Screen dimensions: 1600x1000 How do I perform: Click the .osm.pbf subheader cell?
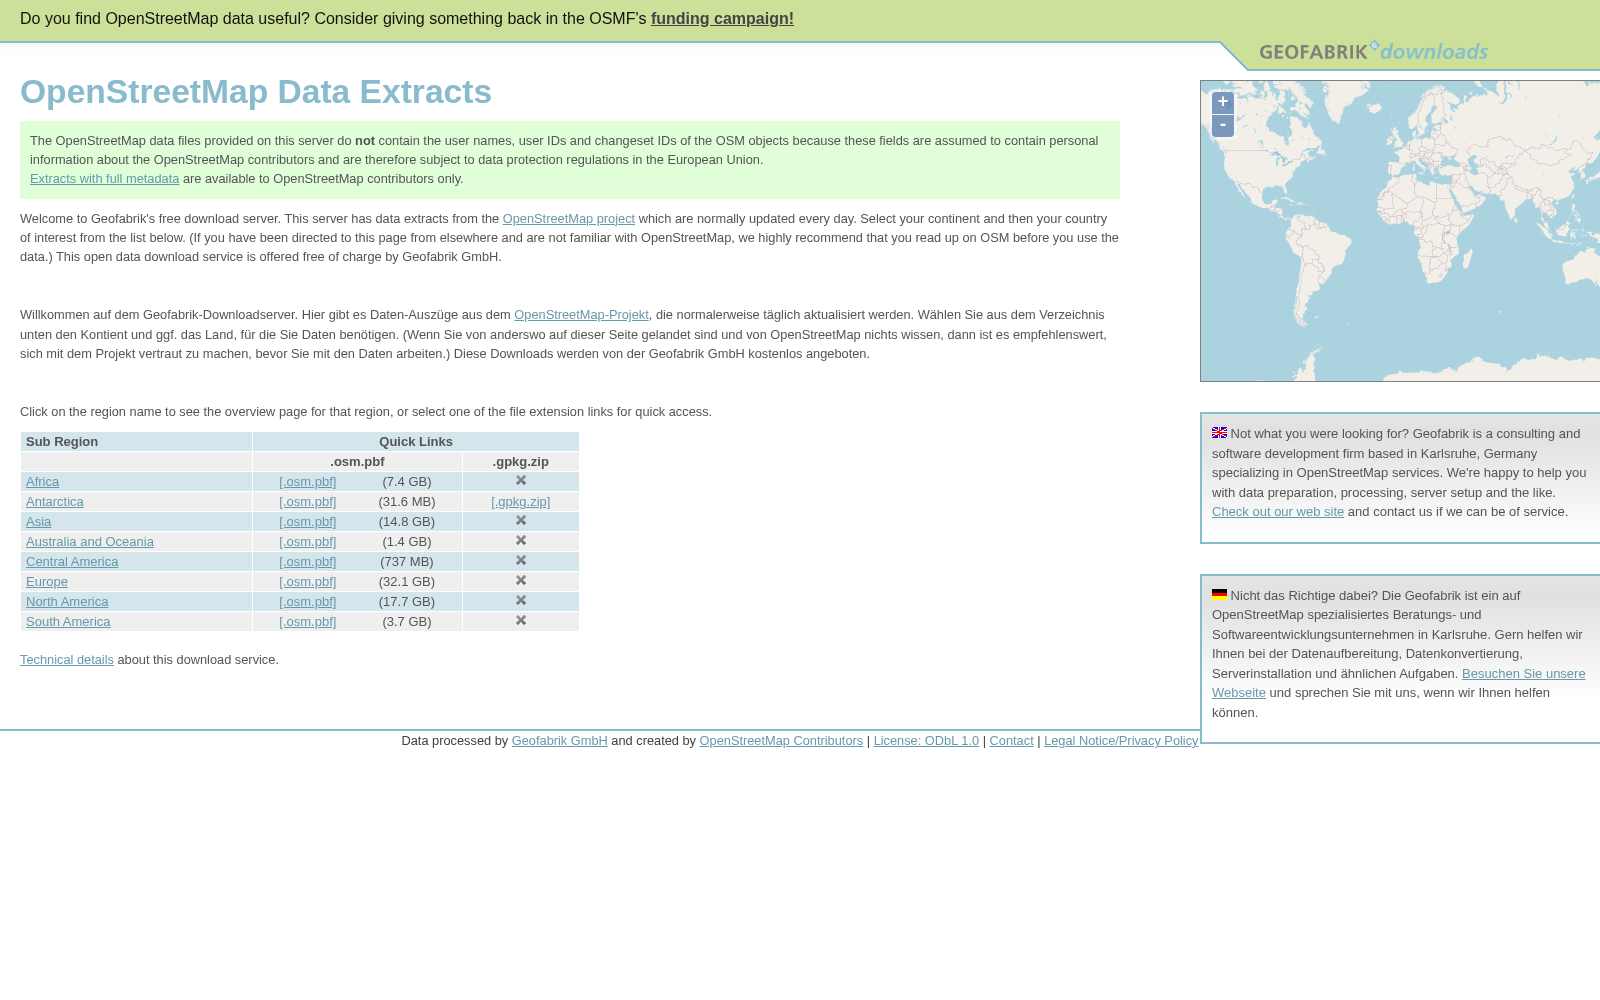357,462
